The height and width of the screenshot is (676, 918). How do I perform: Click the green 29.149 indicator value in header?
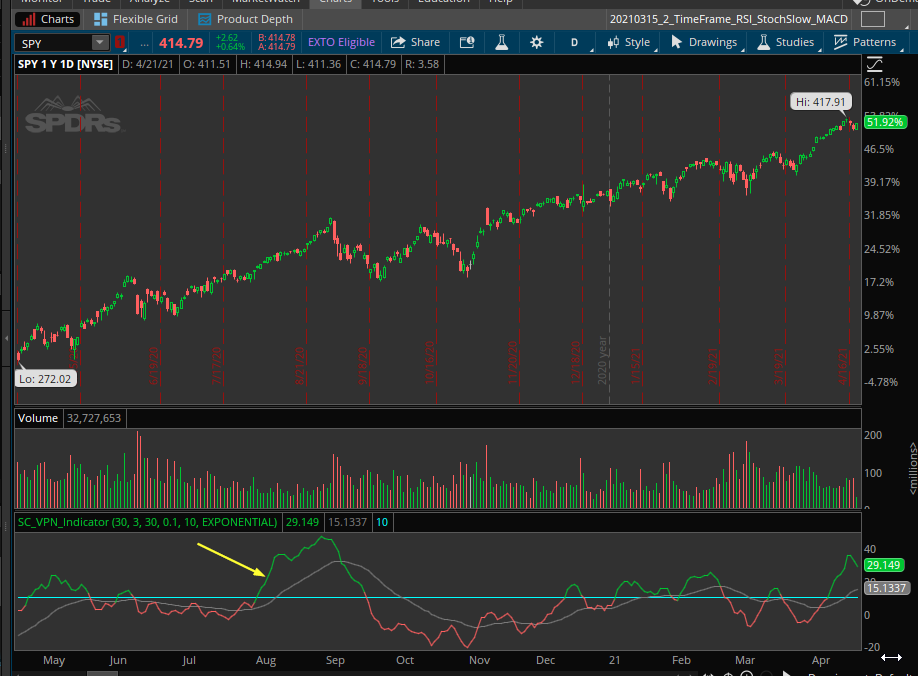[302, 522]
